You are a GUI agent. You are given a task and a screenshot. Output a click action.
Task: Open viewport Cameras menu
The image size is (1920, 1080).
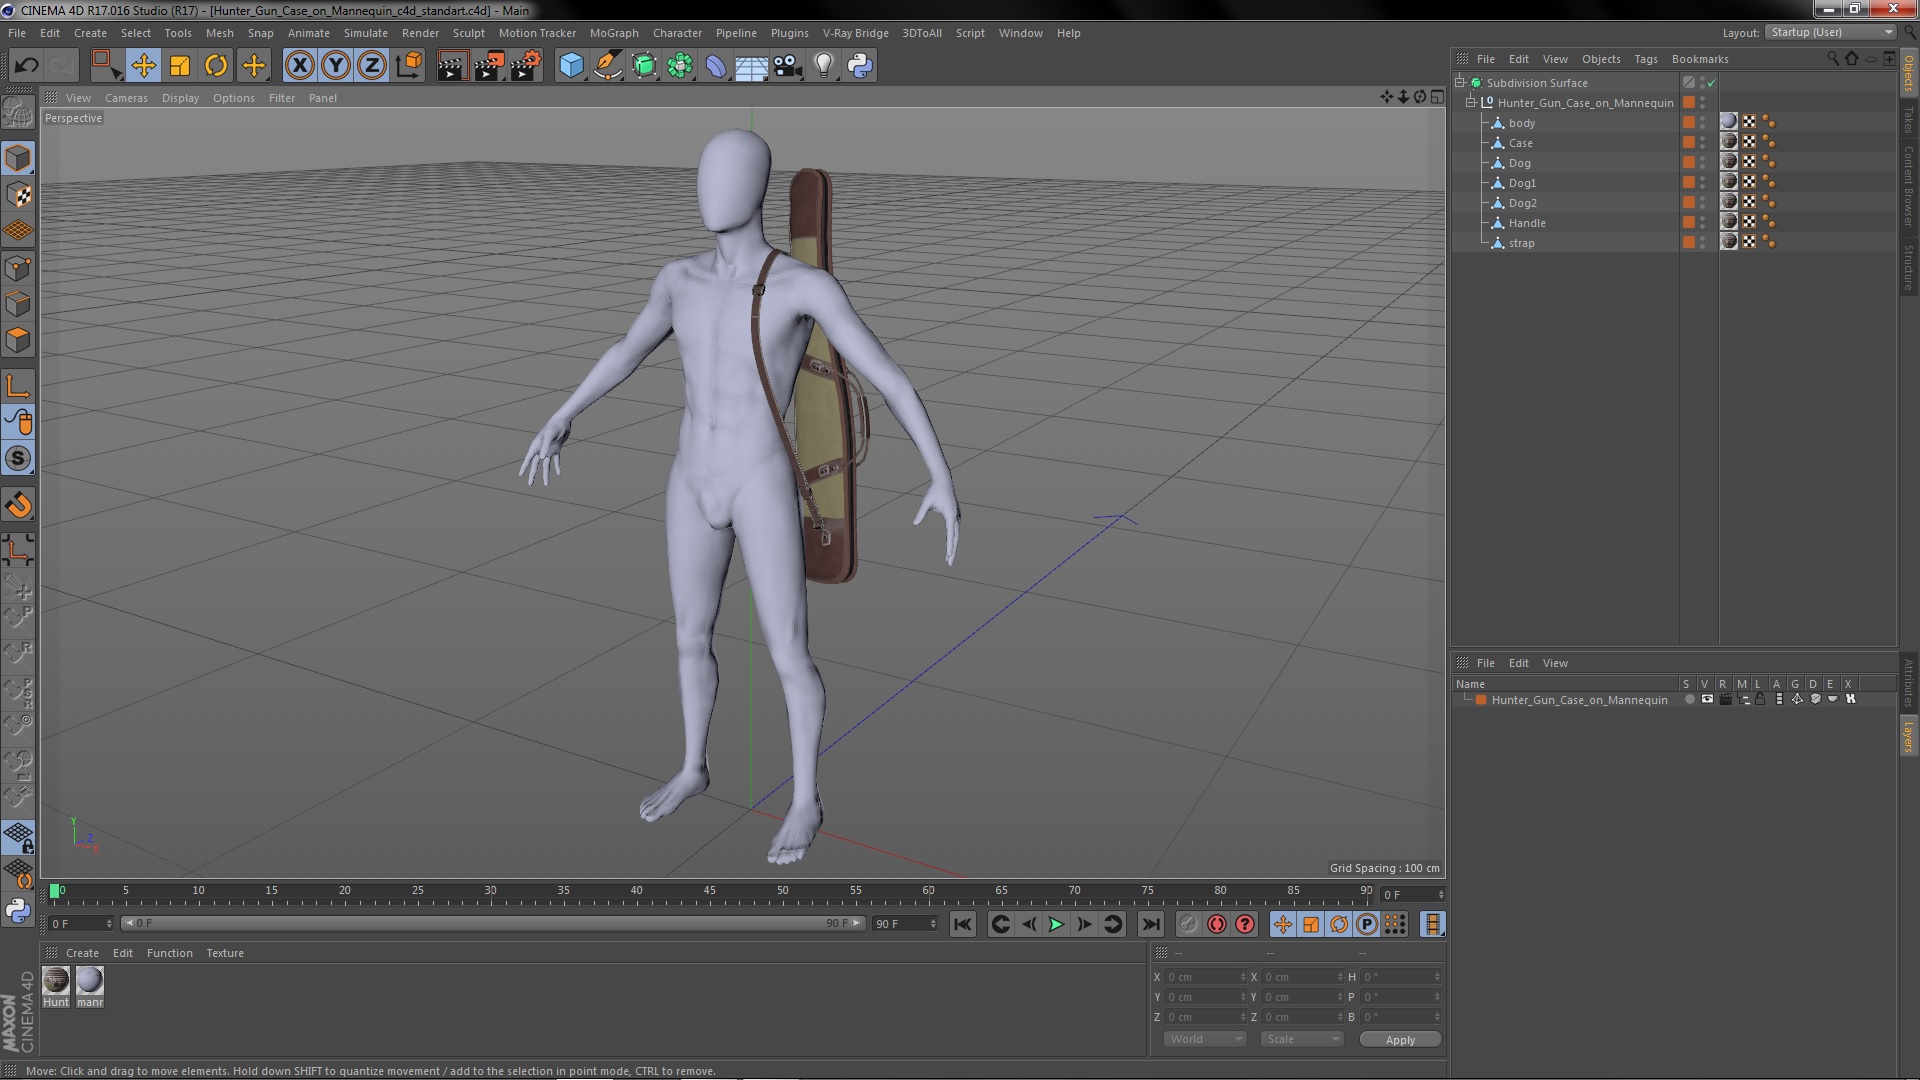point(126,98)
